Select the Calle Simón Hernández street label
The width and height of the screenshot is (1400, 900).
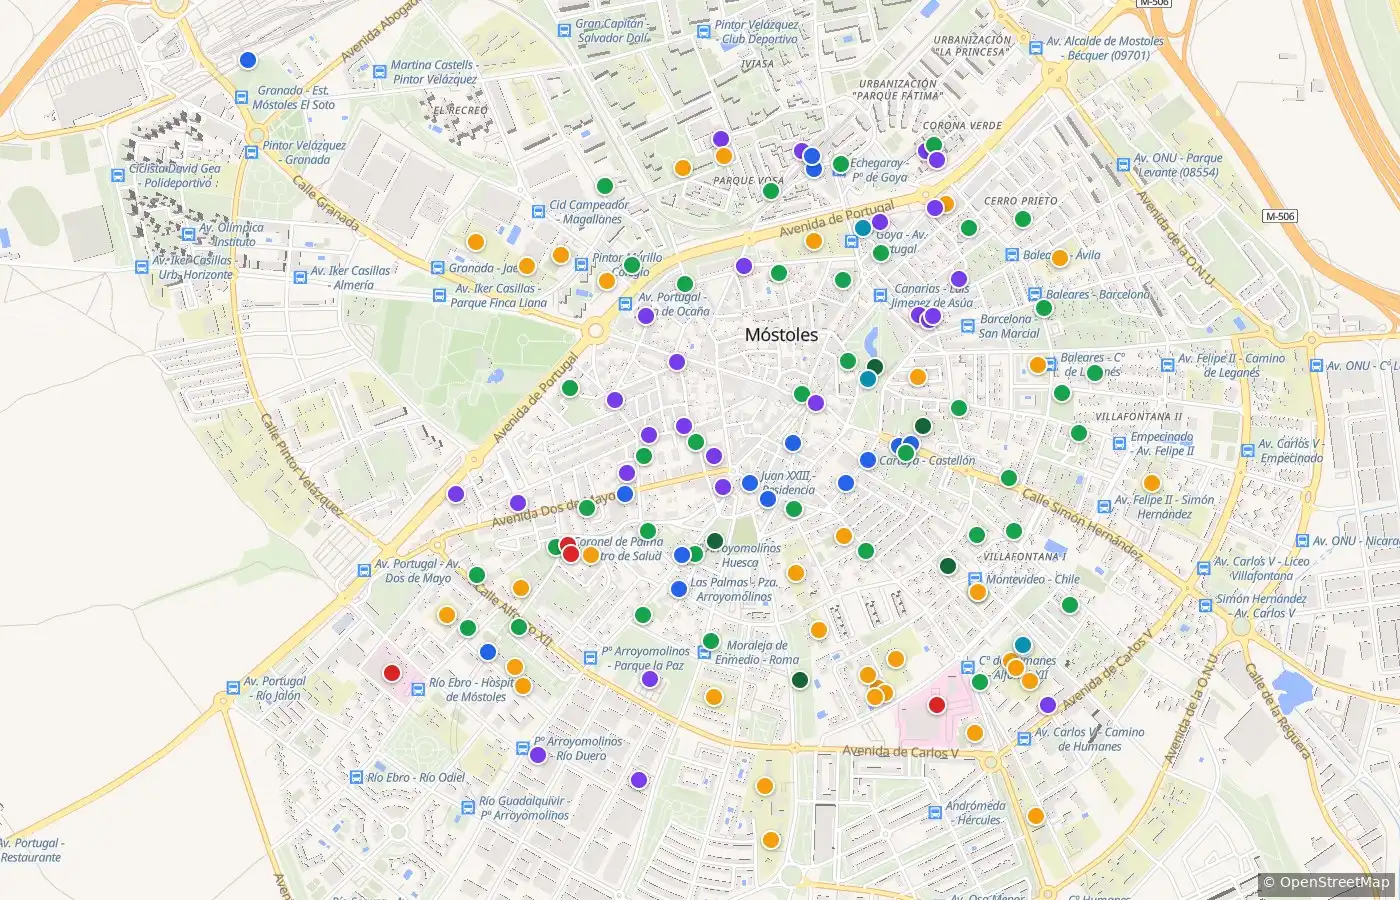(1081, 523)
